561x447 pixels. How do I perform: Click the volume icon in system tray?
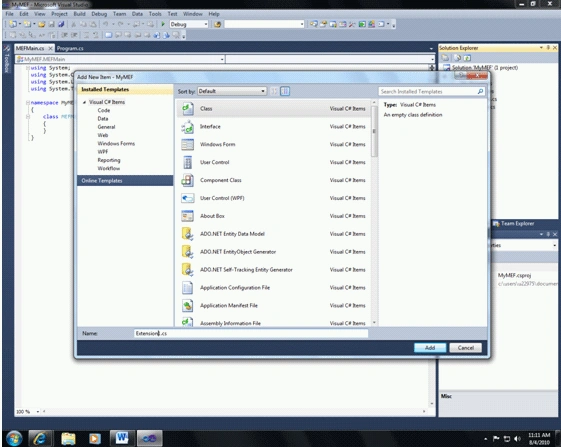[517, 438]
